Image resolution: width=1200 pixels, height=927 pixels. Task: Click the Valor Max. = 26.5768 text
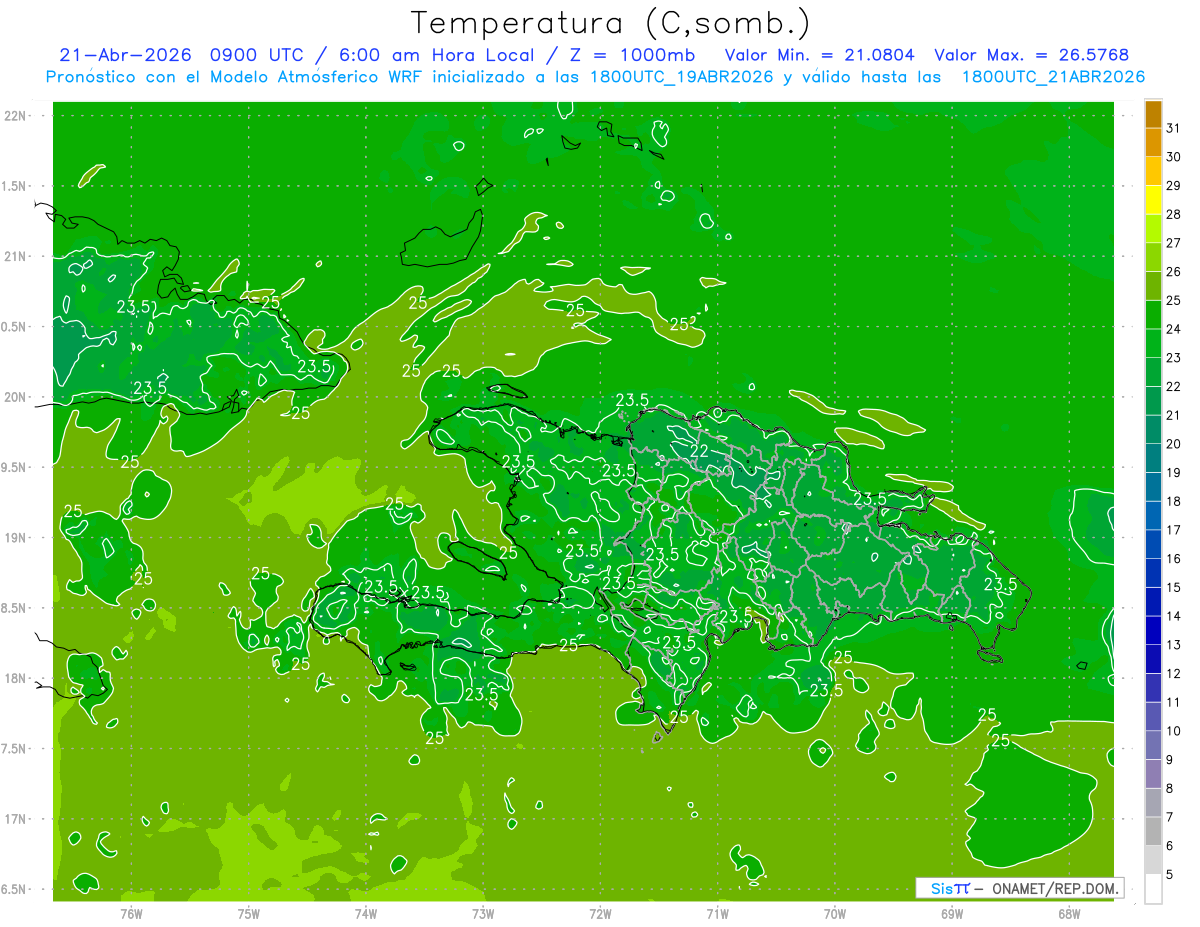click(1031, 55)
